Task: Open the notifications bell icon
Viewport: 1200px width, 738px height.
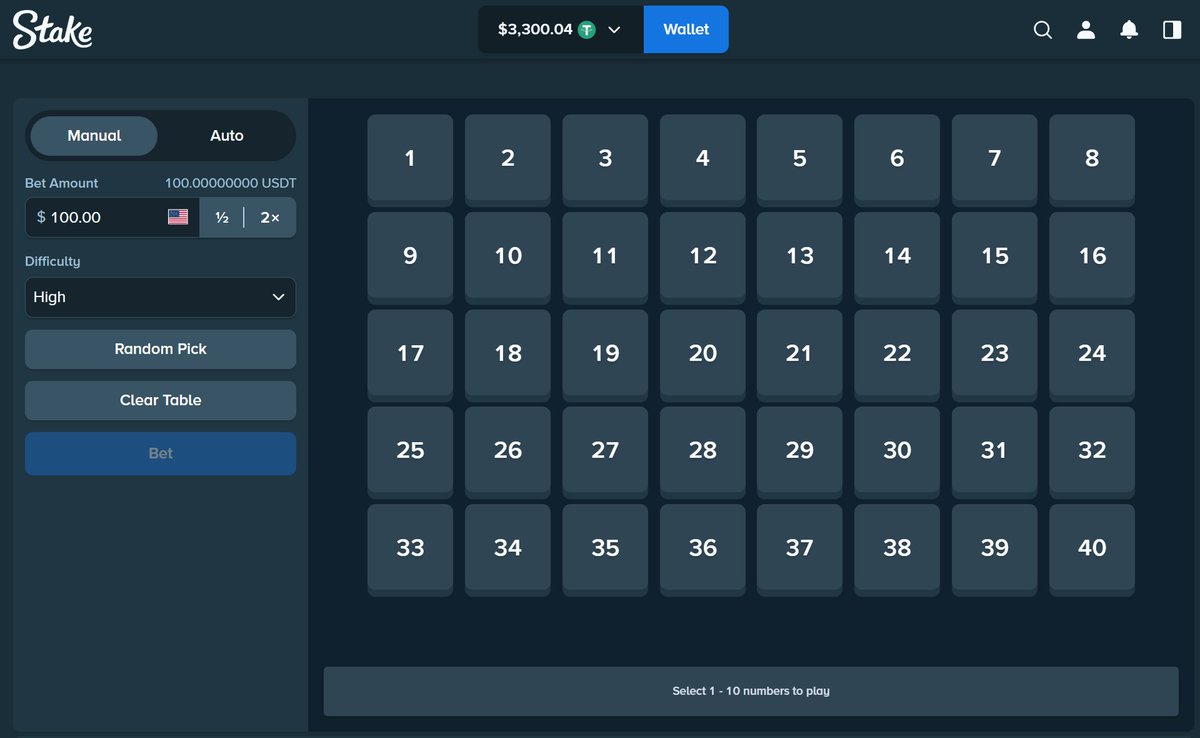Action: 1129,30
